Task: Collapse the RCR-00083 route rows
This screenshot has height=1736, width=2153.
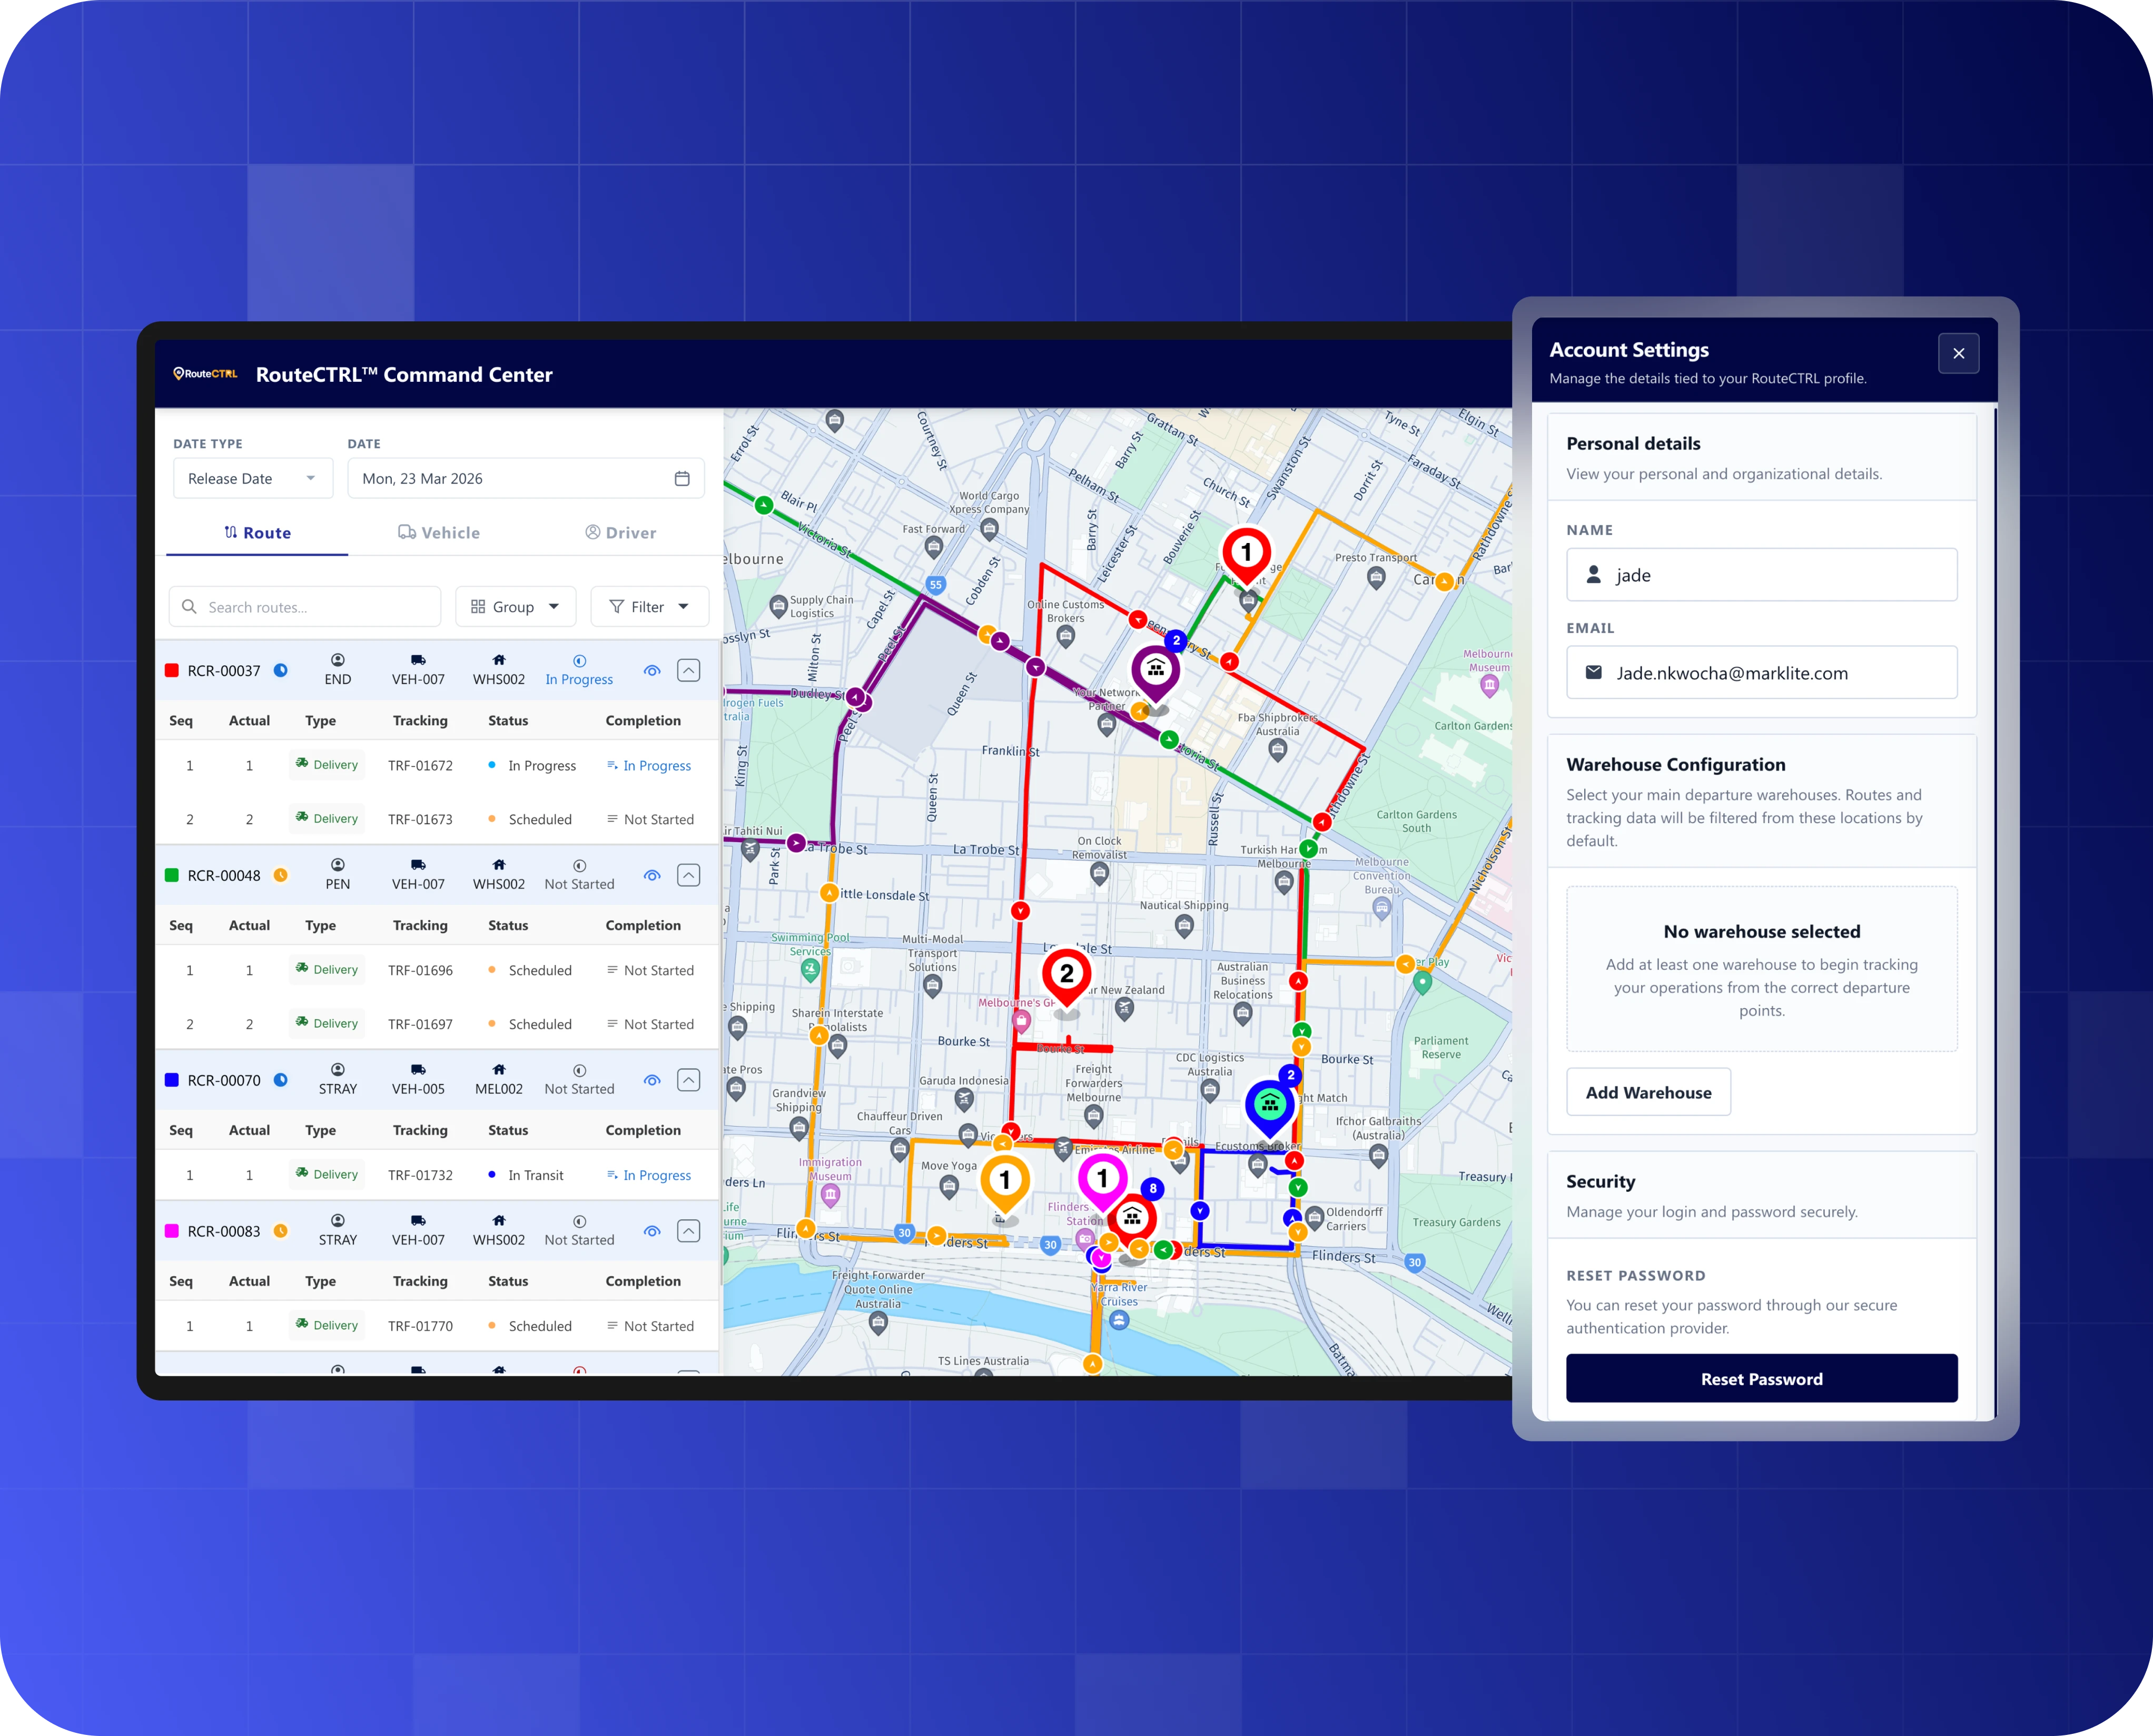Action: tap(689, 1232)
